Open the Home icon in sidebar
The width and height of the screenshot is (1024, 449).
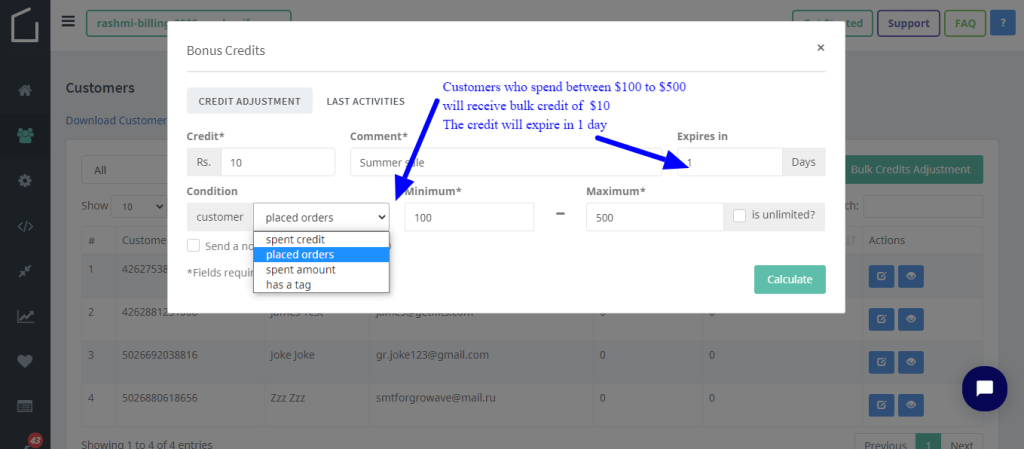point(25,90)
